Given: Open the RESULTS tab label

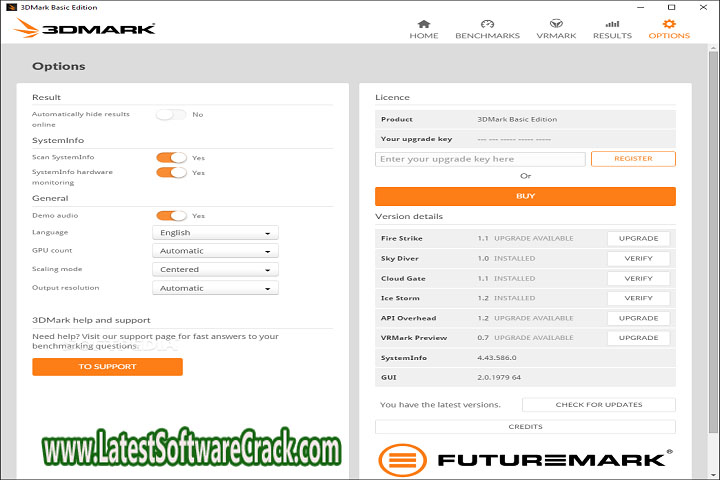Looking at the screenshot, I should [612, 36].
